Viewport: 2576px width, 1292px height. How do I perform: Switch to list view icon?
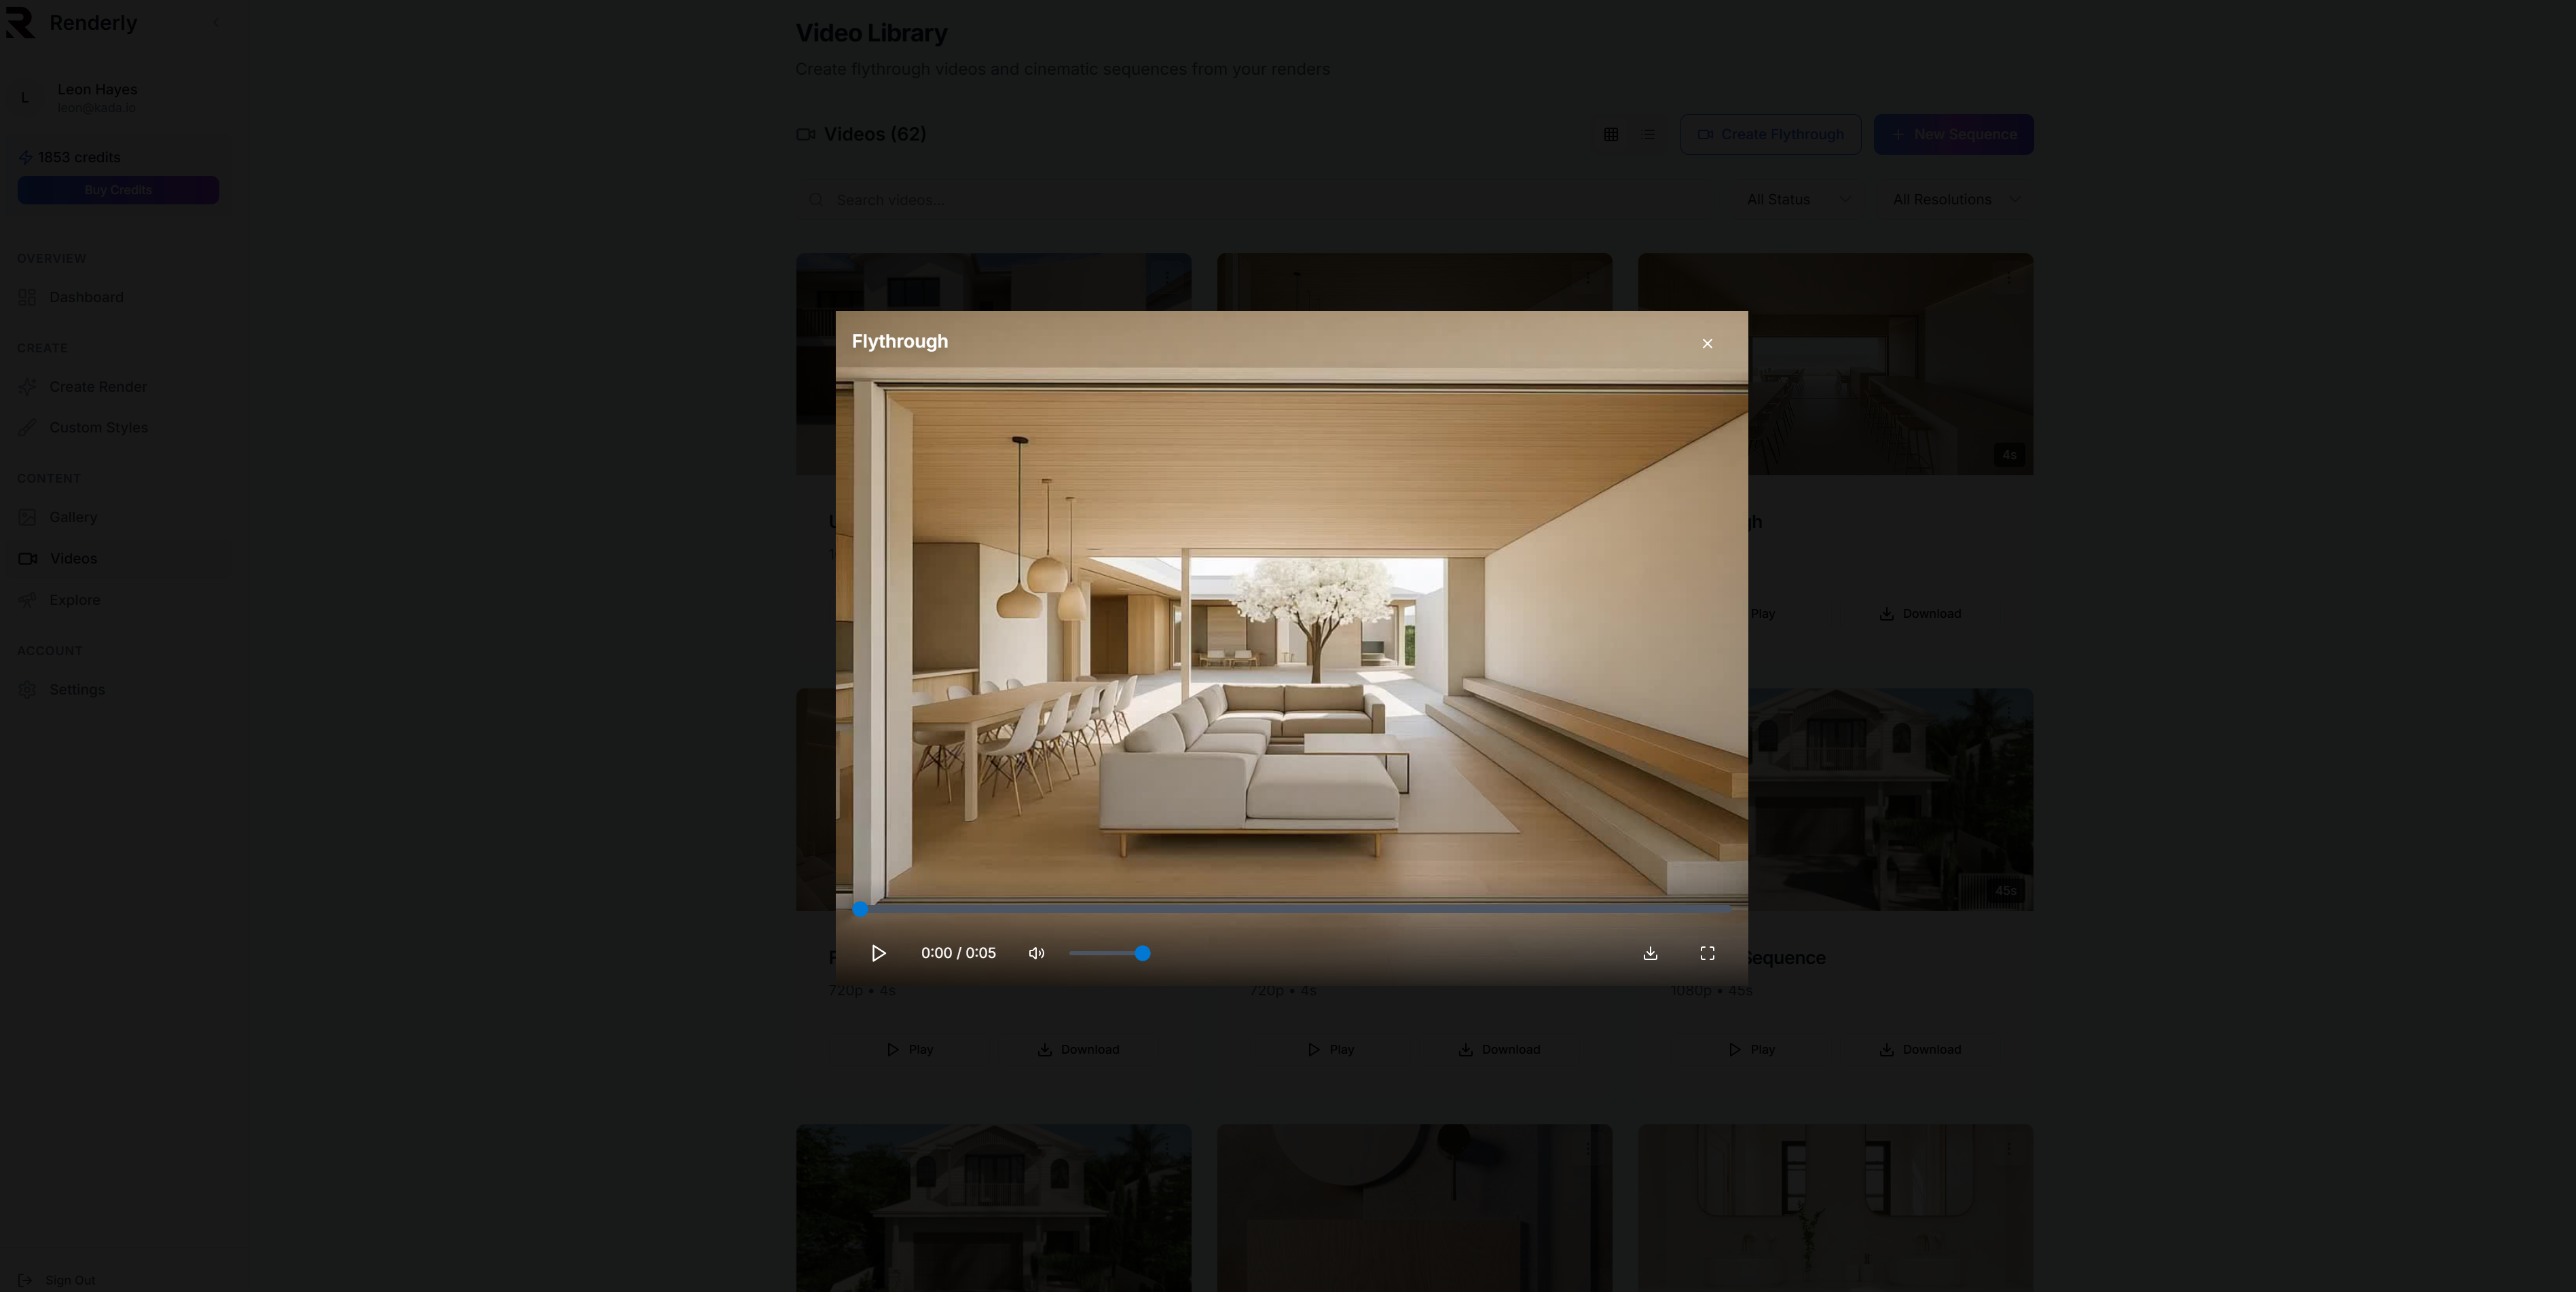click(x=1648, y=134)
